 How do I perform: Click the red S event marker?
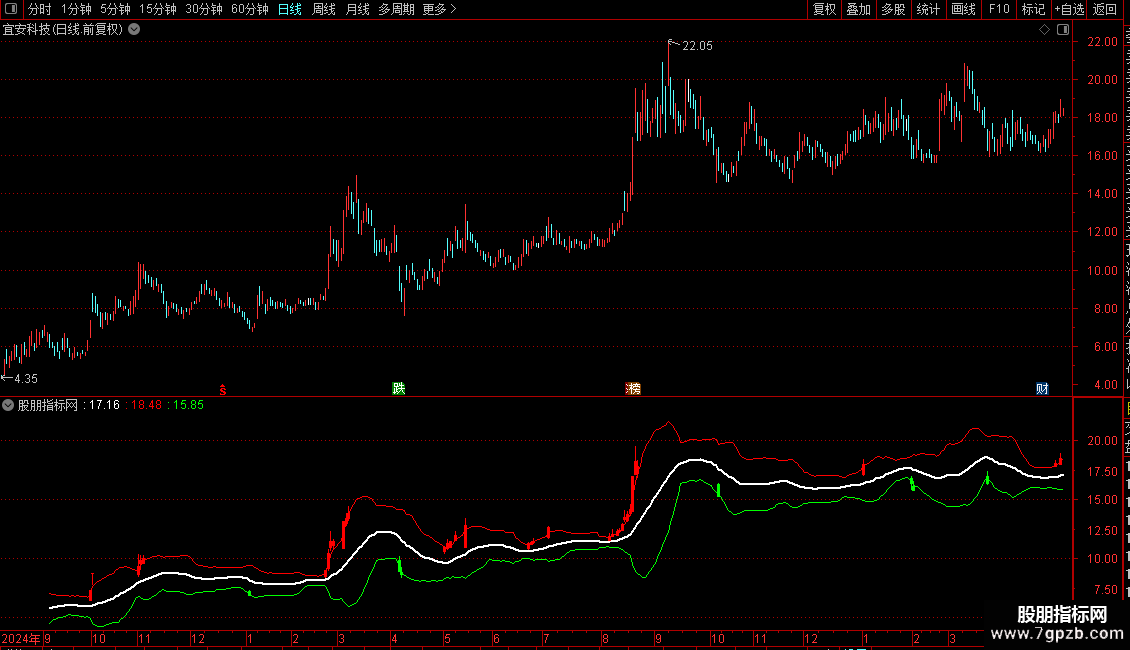pyautogui.click(x=223, y=389)
